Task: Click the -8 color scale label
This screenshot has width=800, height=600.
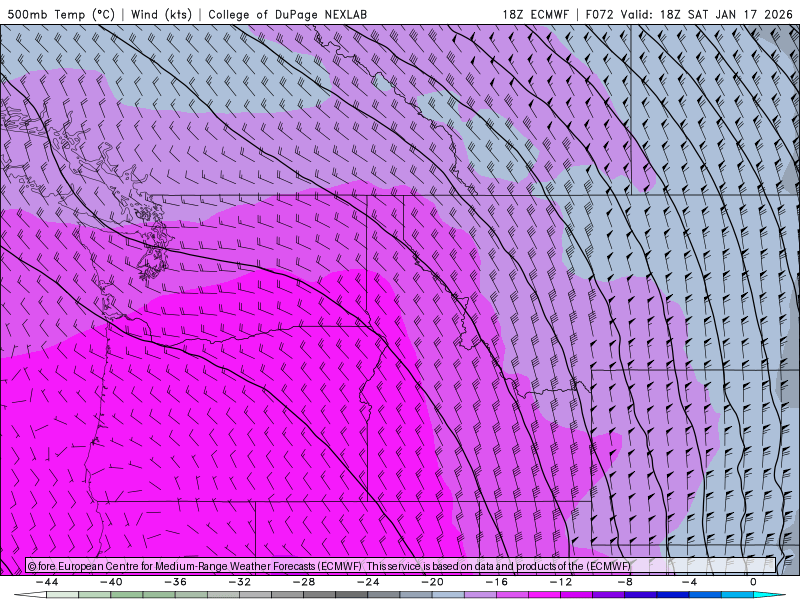Action: point(625,582)
